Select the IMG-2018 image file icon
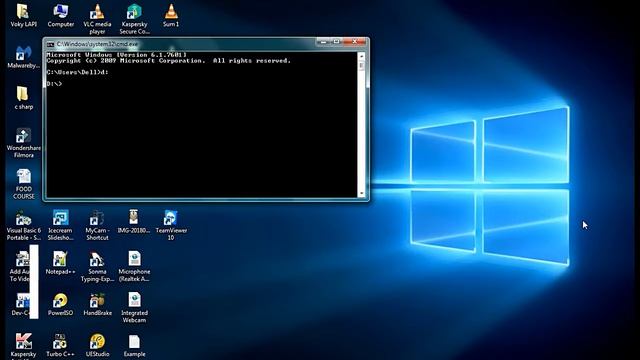 tap(134, 222)
